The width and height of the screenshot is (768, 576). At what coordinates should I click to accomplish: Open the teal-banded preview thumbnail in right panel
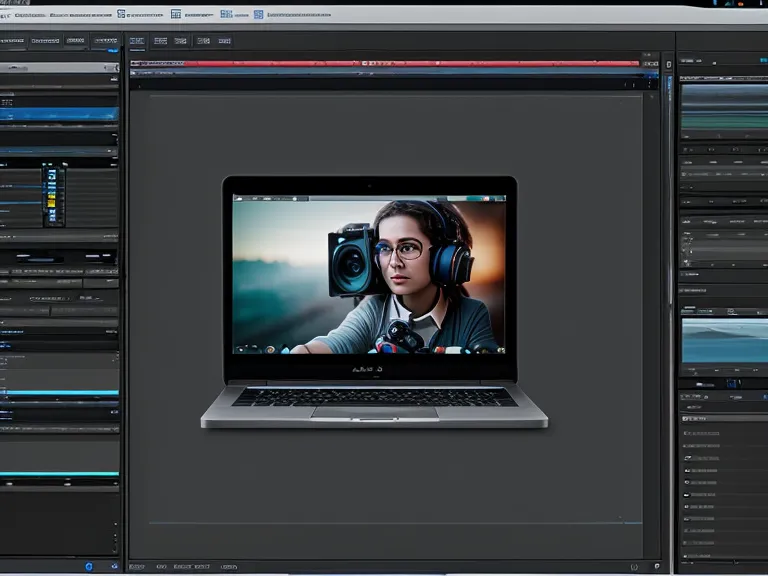click(724, 107)
